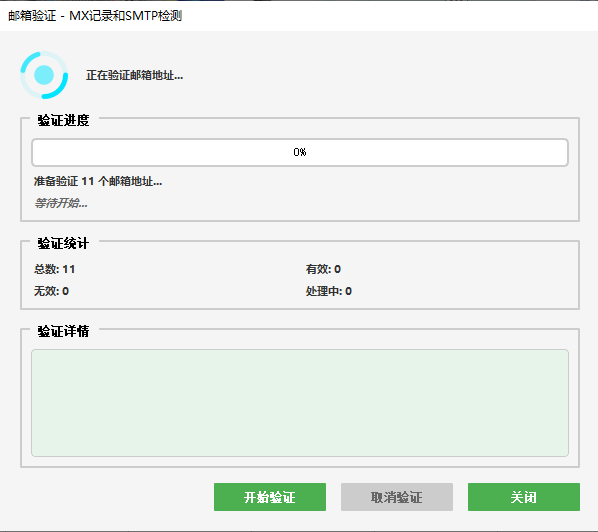
Task: Click the 0% verification progress bar
Action: click(300, 152)
